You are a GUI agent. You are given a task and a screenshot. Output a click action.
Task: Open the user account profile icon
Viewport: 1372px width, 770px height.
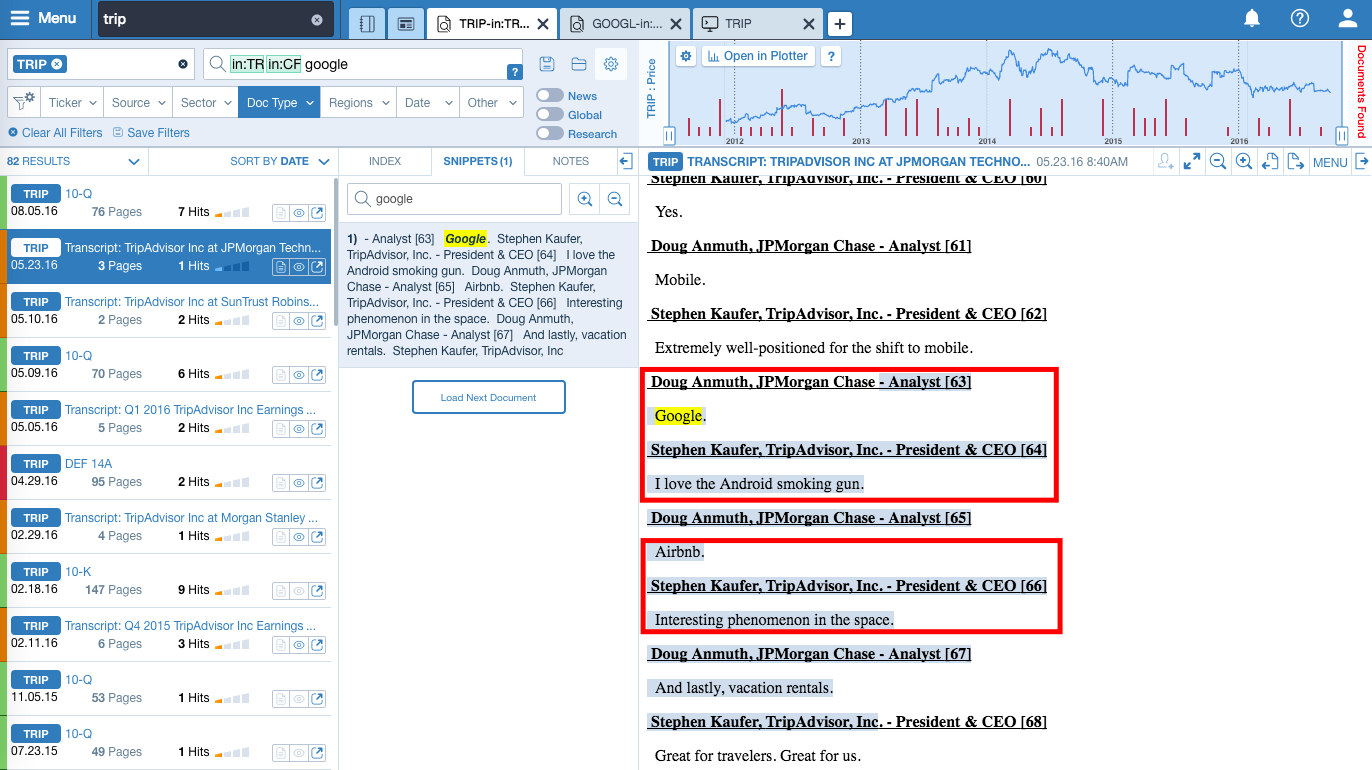coord(1348,18)
